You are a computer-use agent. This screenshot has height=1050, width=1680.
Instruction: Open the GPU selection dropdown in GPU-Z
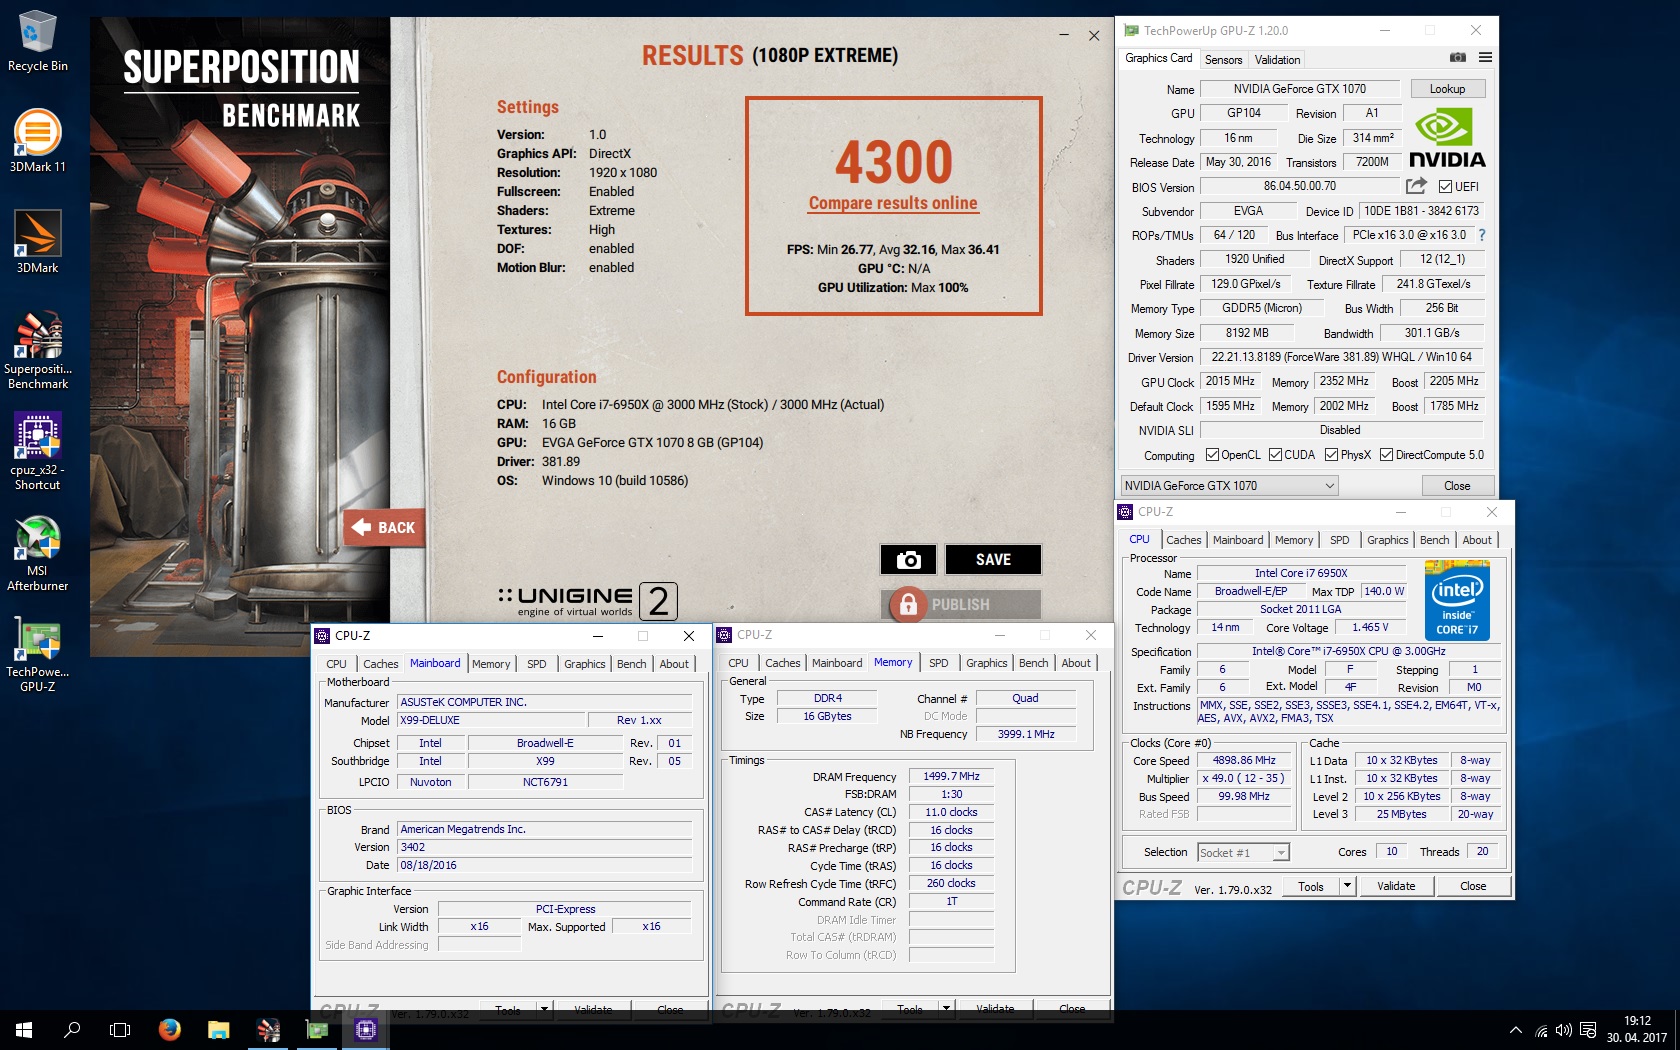(x=1229, y=486)
